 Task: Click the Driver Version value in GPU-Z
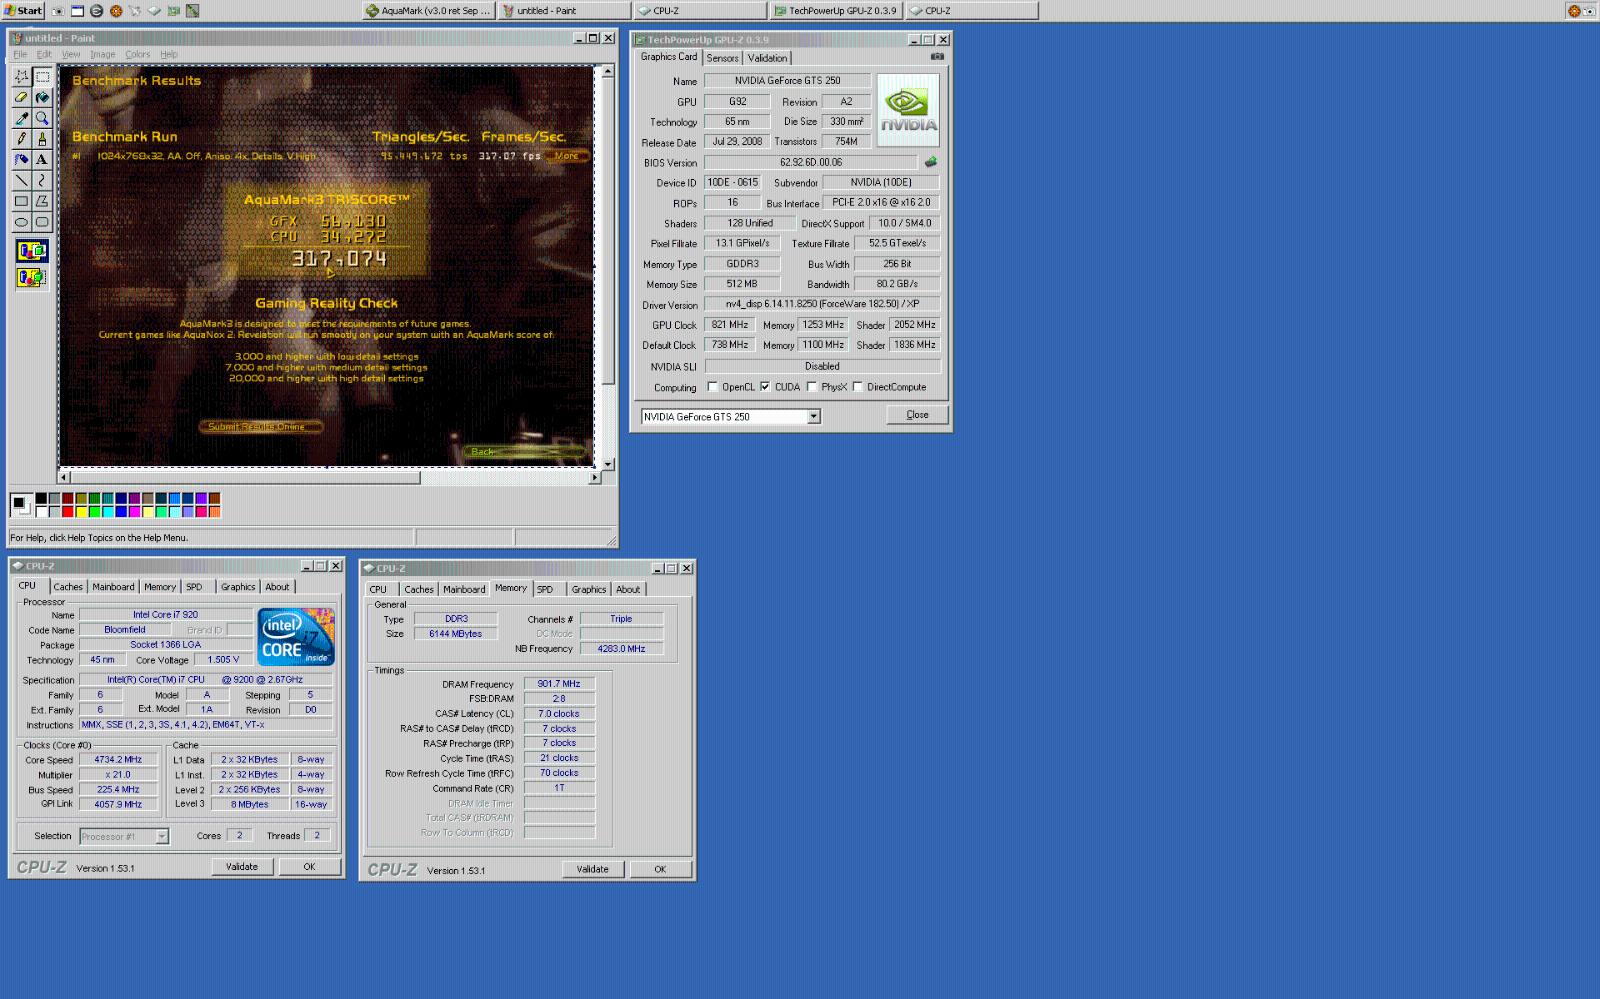pos(822,304)
